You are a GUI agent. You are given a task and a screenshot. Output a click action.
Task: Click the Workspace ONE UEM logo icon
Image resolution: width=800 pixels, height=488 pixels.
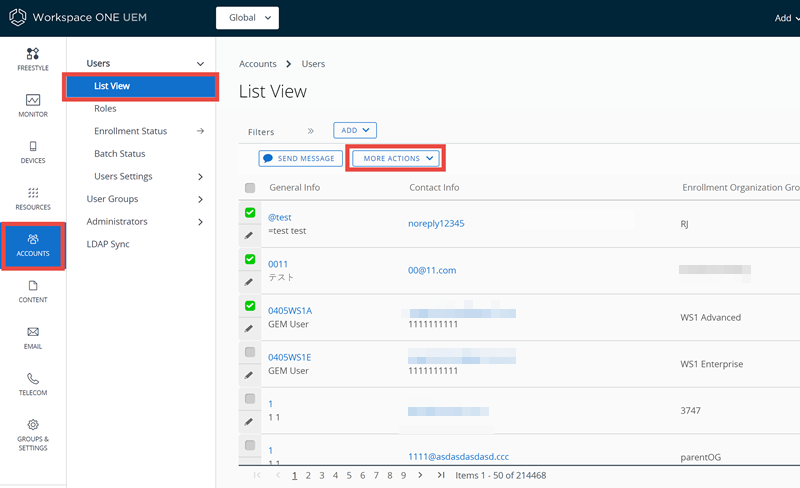point(17,17)
